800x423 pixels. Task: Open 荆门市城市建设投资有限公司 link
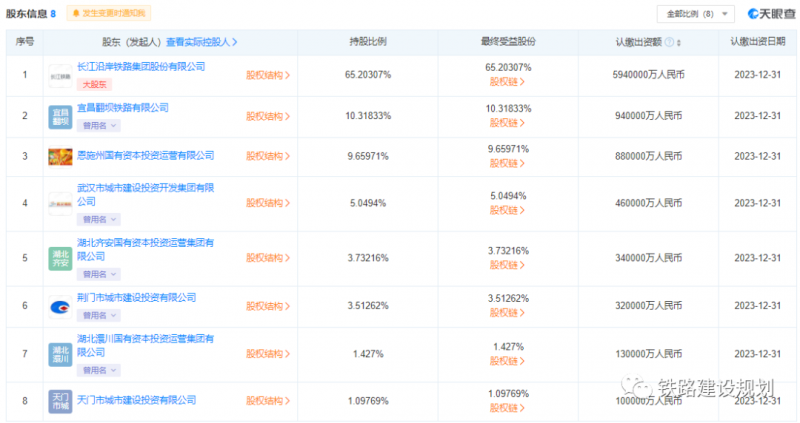pyautogui.click(x=136, y=297)
